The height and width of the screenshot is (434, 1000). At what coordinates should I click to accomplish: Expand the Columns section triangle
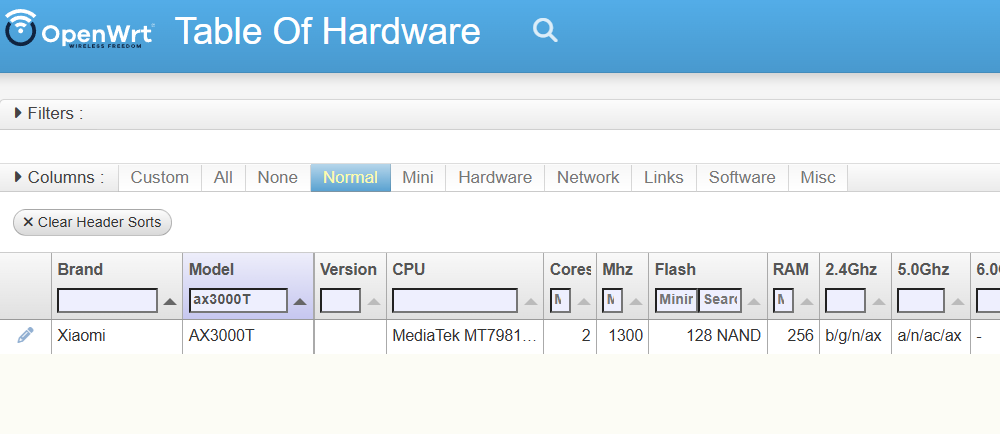(18, 177)
